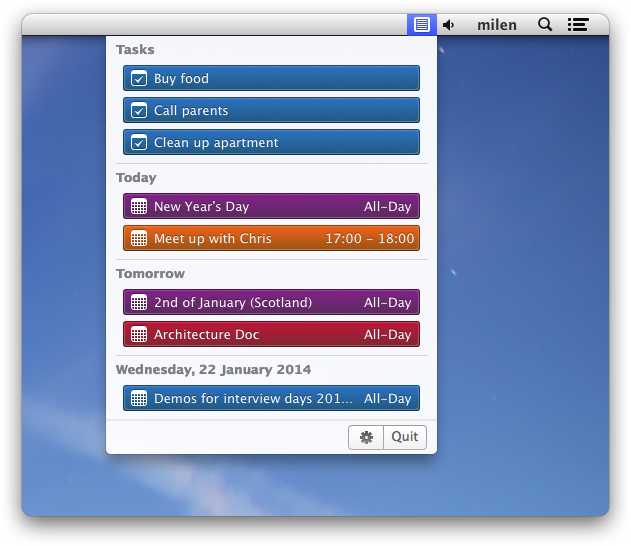The width and height of the screenshot is (631, 546).
Task: Open Demos for interview days event
Action: tap(271, 398)
